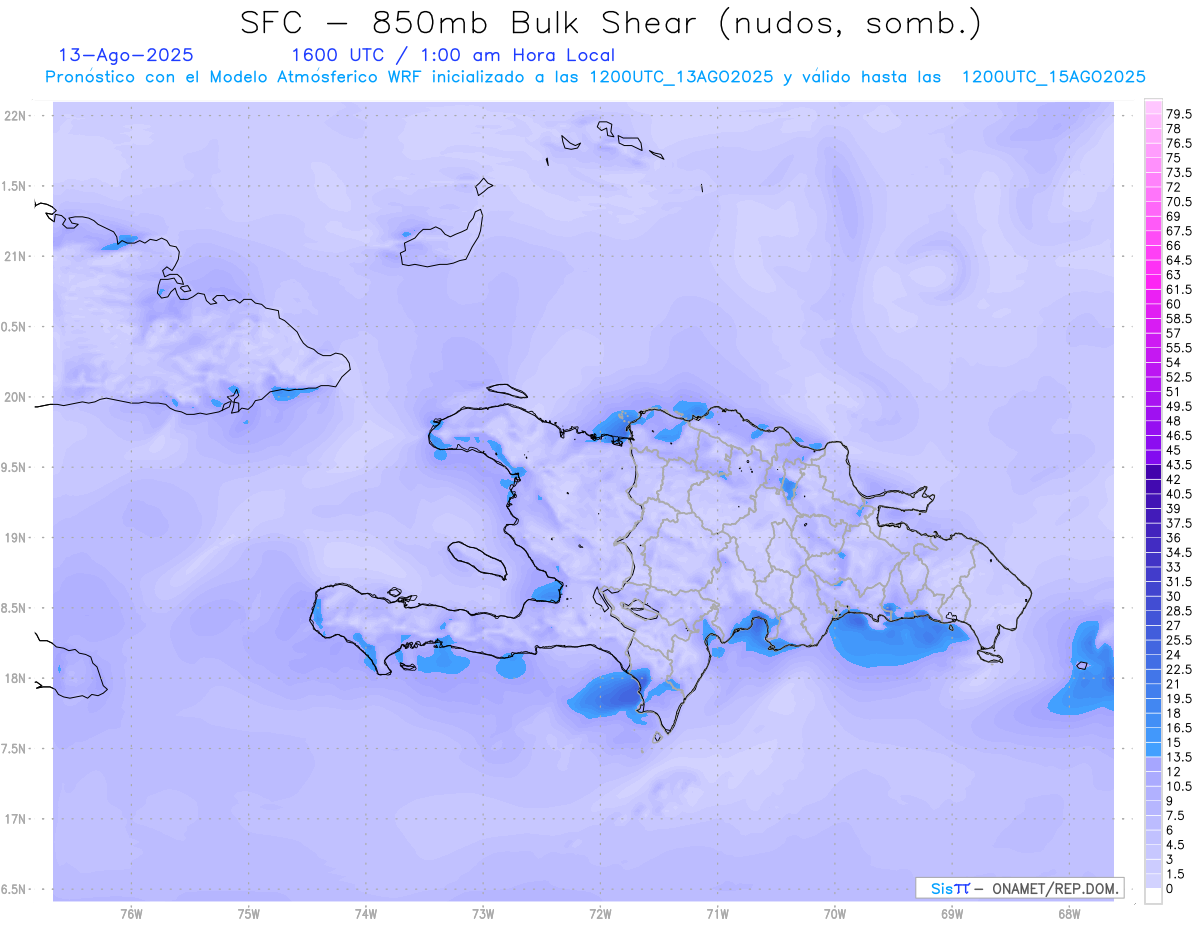Click the white colorbar box below the 0 label

pyautogui.click(x=1153, y=896)
